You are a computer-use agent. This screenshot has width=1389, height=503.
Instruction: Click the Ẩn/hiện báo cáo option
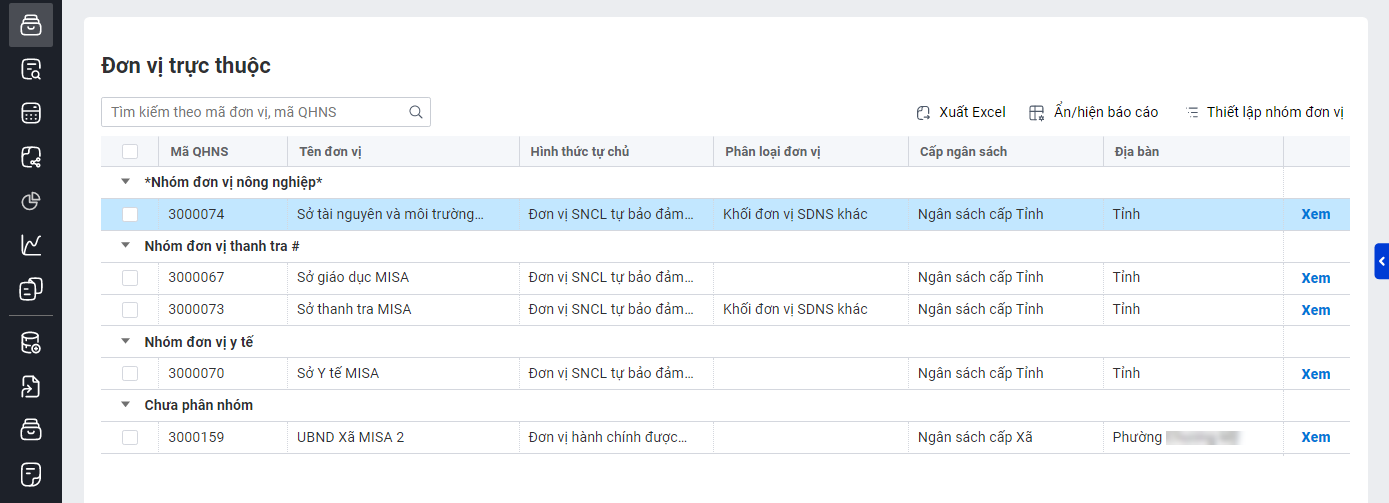(1093, 112)
